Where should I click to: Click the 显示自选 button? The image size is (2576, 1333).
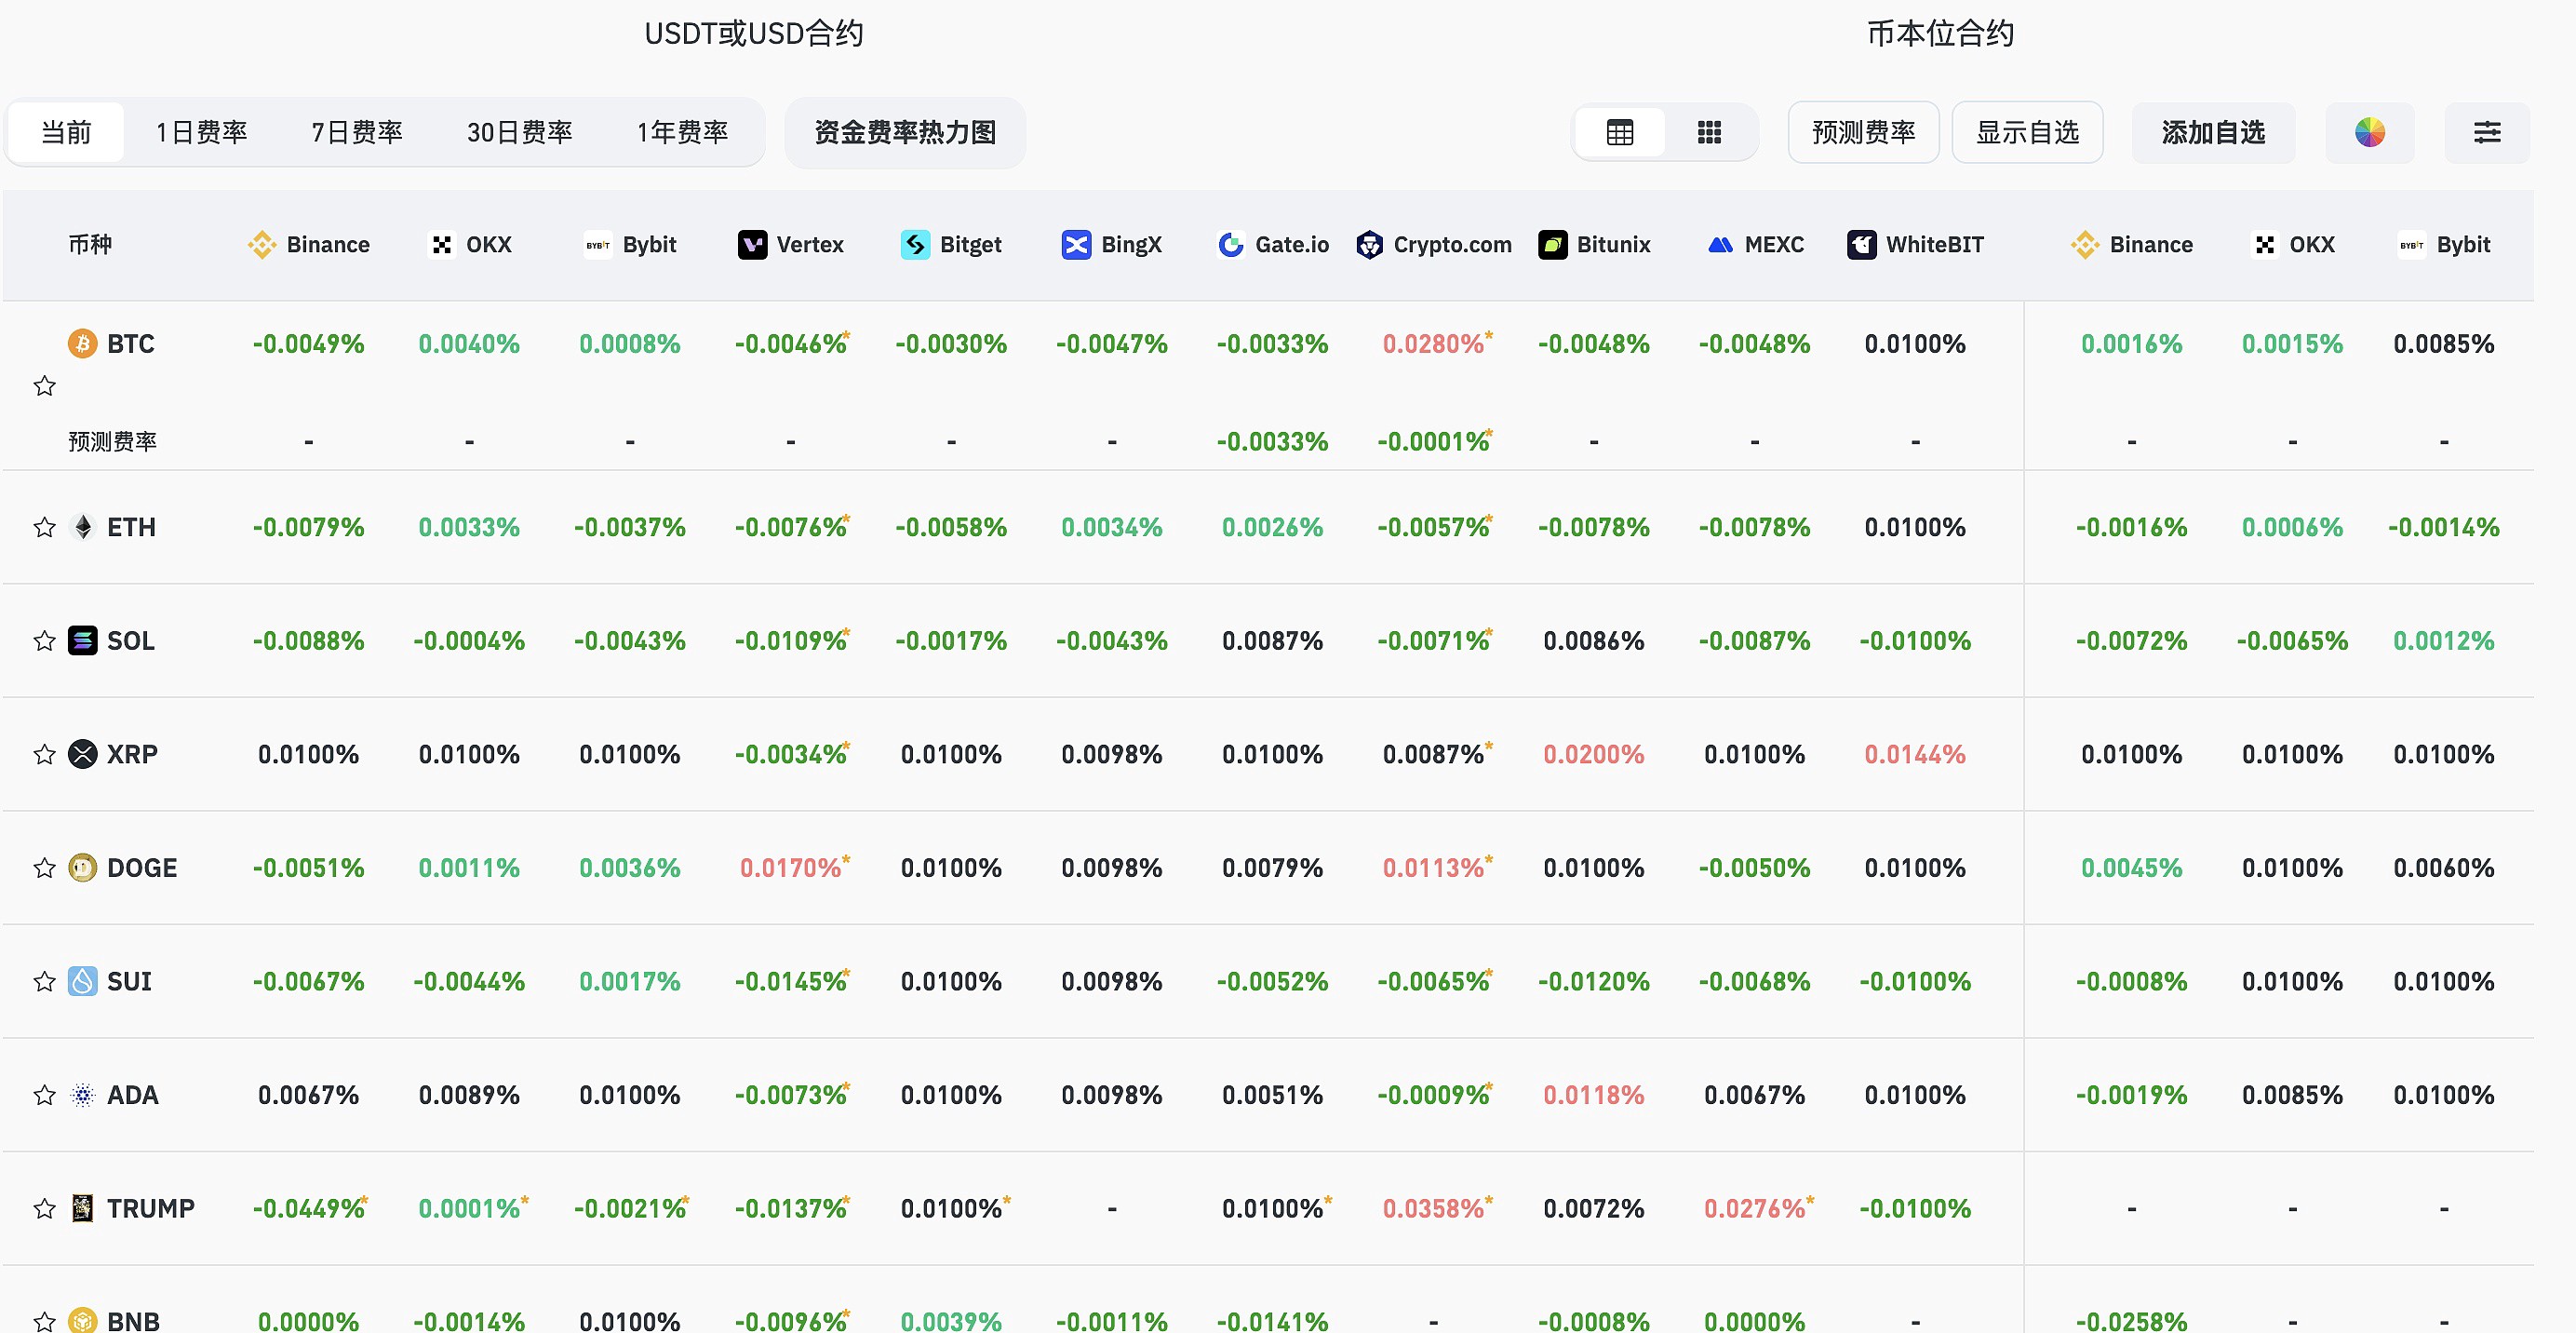[x=2027, y=132]
